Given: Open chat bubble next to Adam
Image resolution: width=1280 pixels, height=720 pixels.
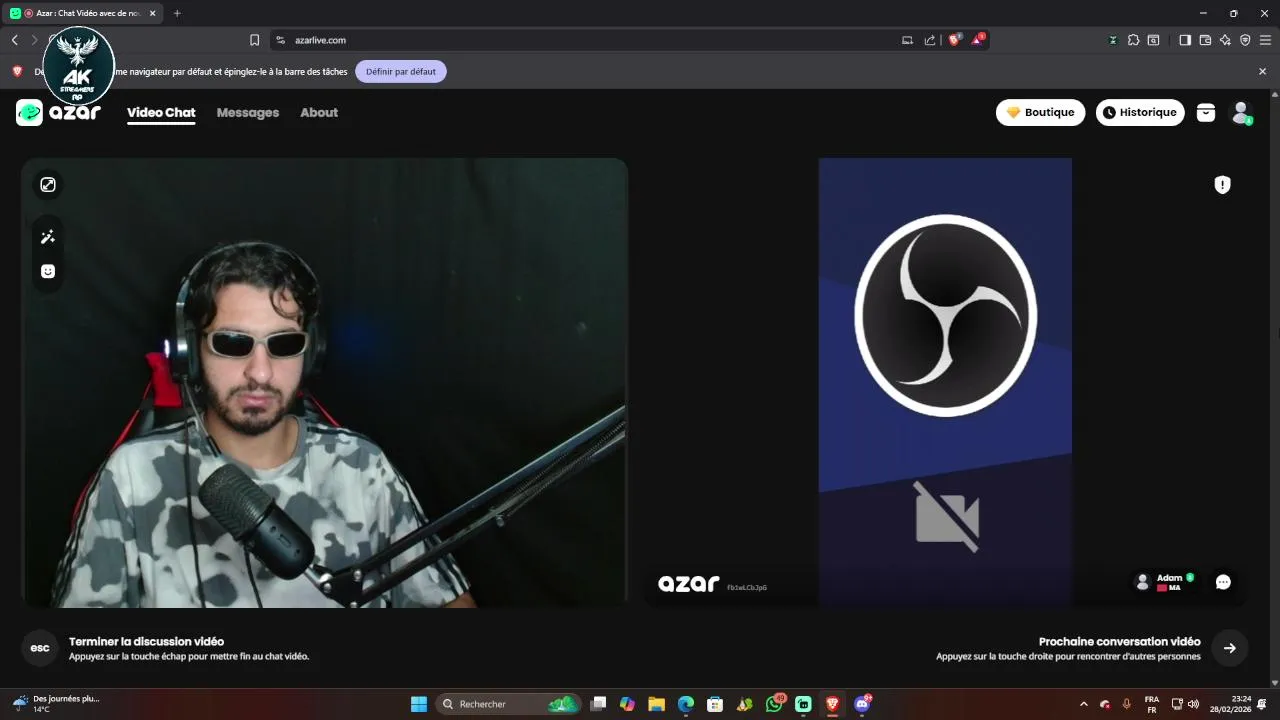Looking at the screenshot, I should click(1223, 582).
